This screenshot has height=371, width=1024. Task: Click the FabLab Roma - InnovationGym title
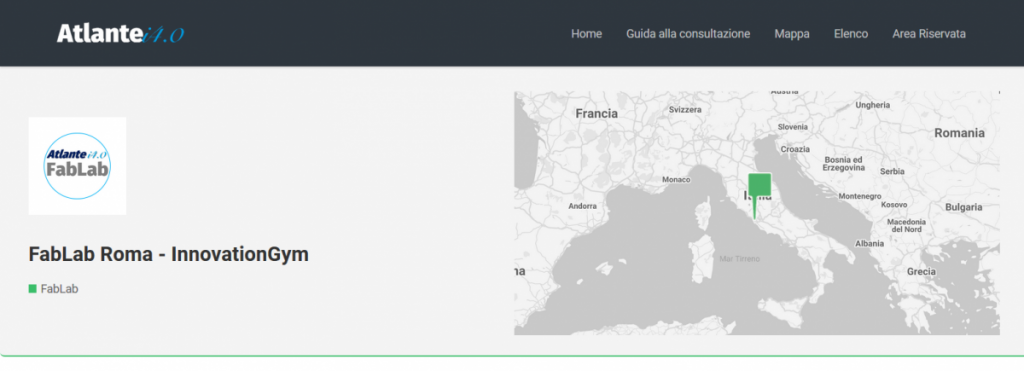pyautogui.click(x=168, y=254)
